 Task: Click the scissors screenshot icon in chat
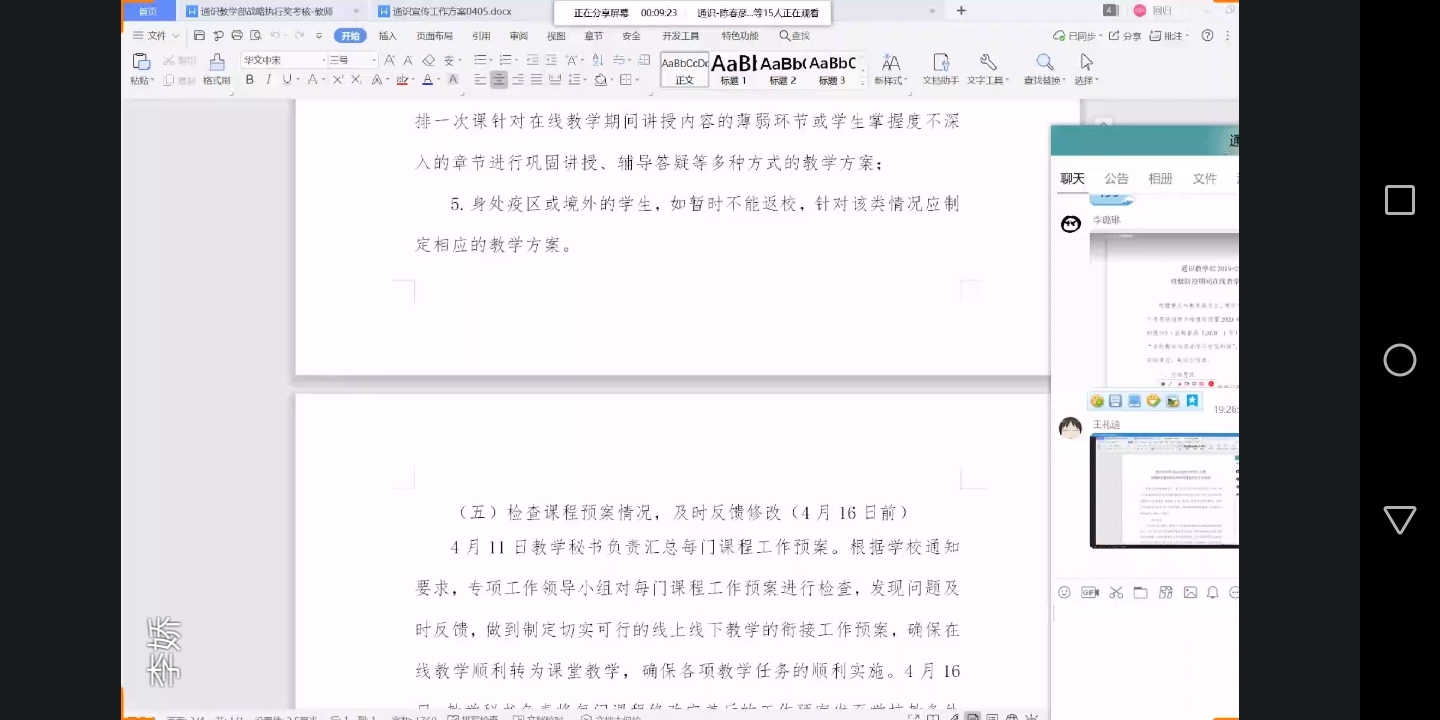click(x=1115, y=592)
